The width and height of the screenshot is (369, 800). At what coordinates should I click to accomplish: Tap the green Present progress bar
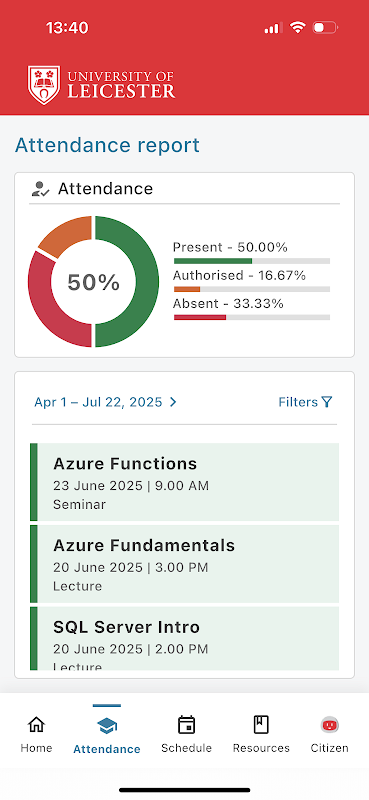[213, 261]
